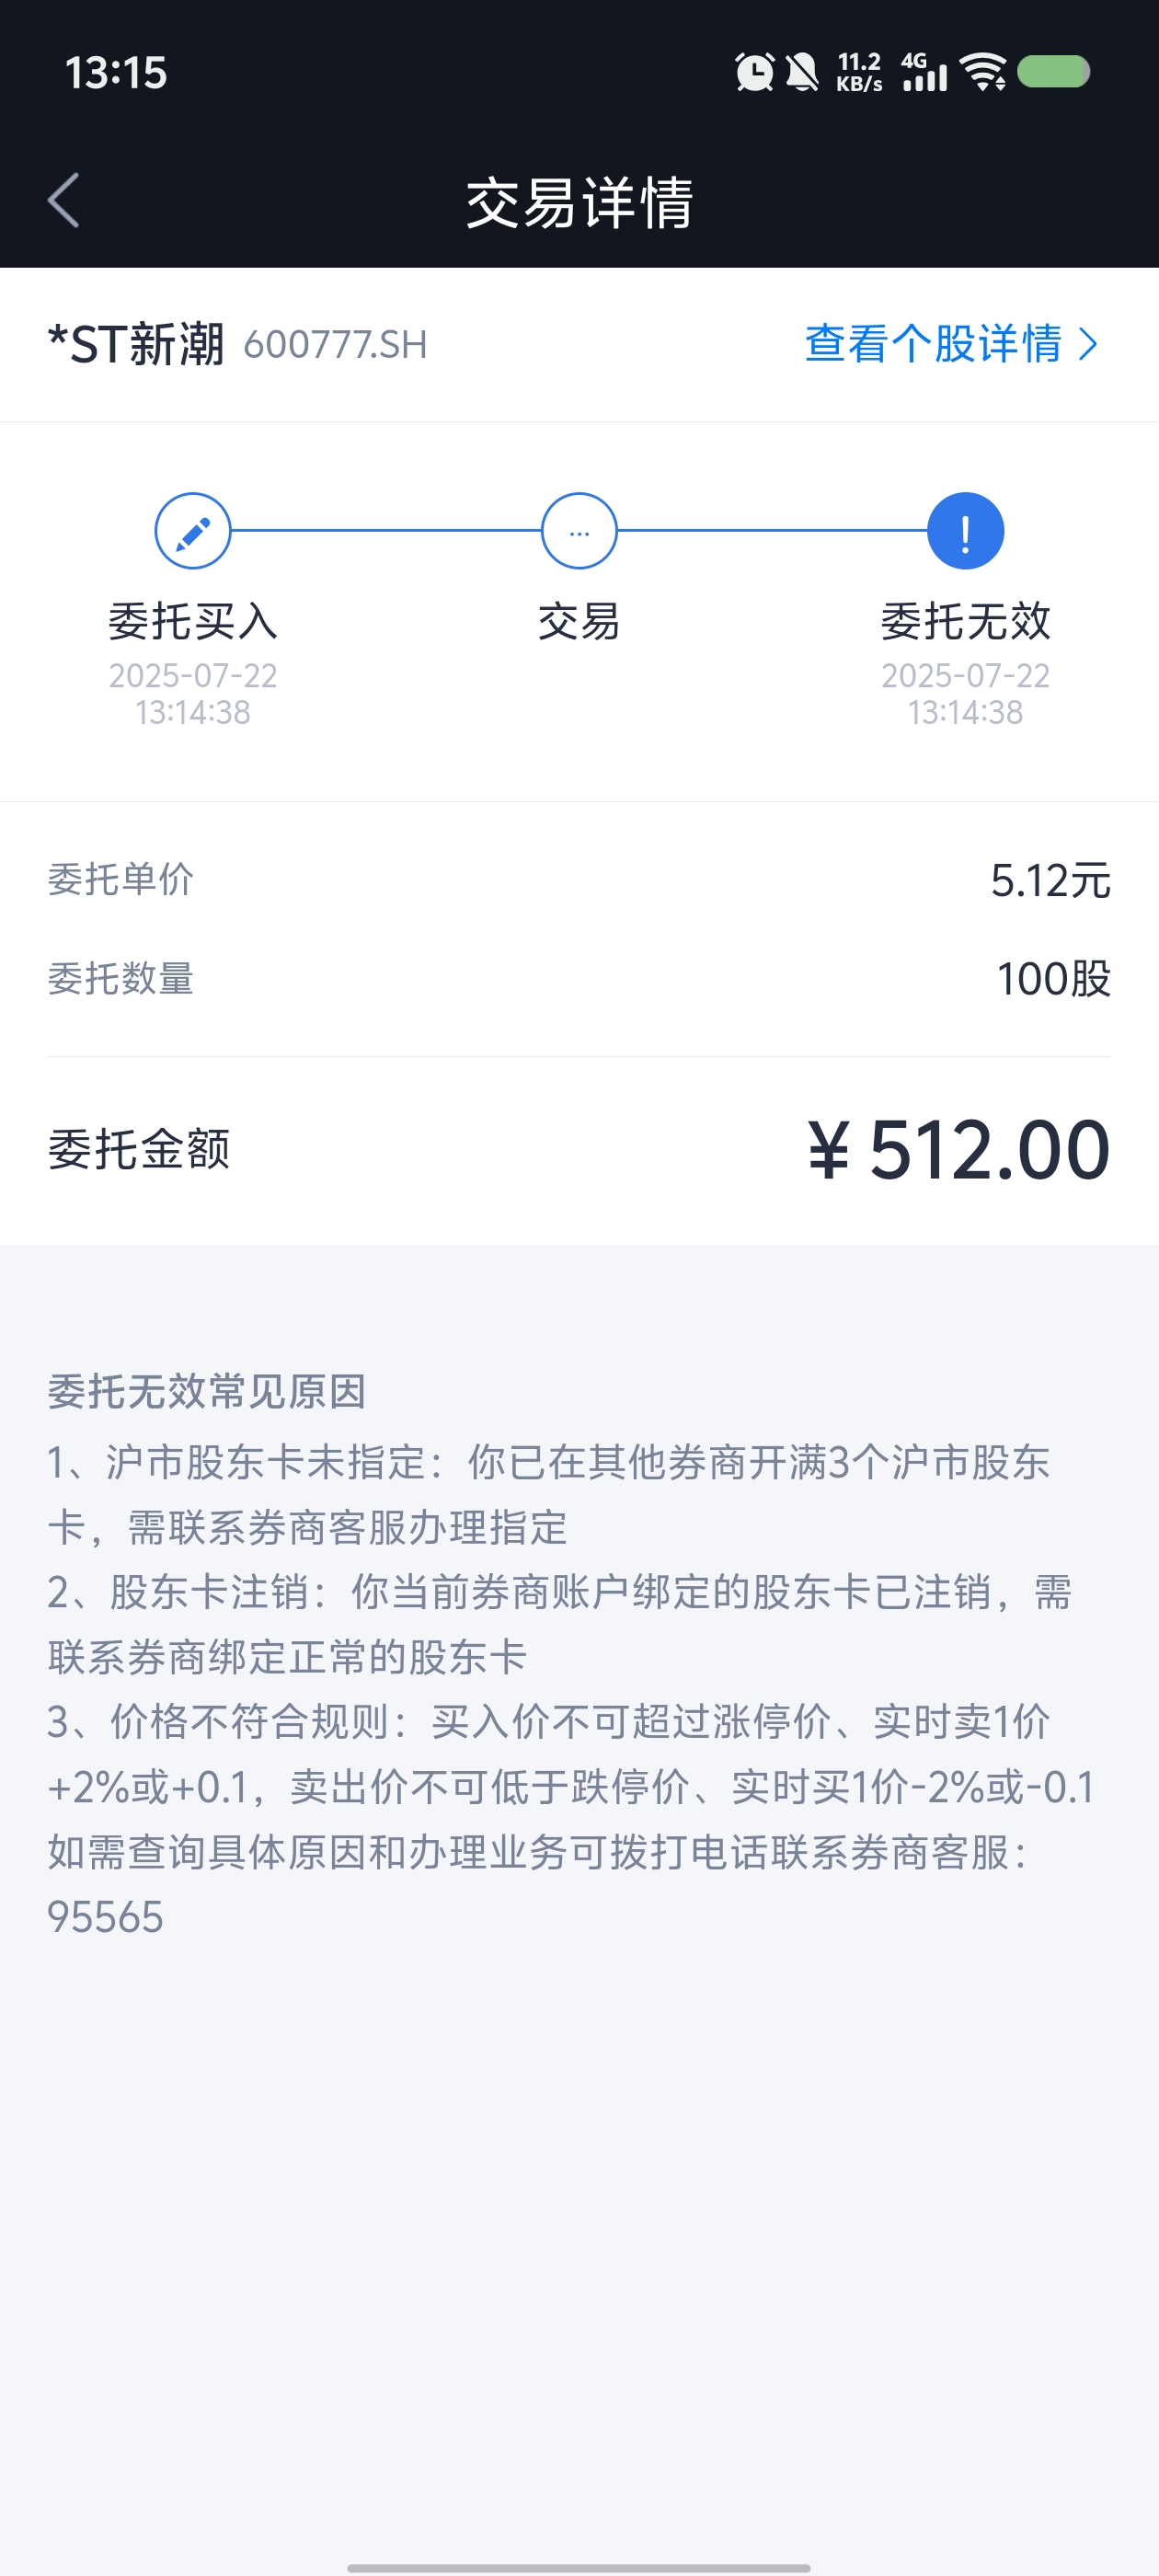Tap the 4G signal bars icon

(924, 72)
